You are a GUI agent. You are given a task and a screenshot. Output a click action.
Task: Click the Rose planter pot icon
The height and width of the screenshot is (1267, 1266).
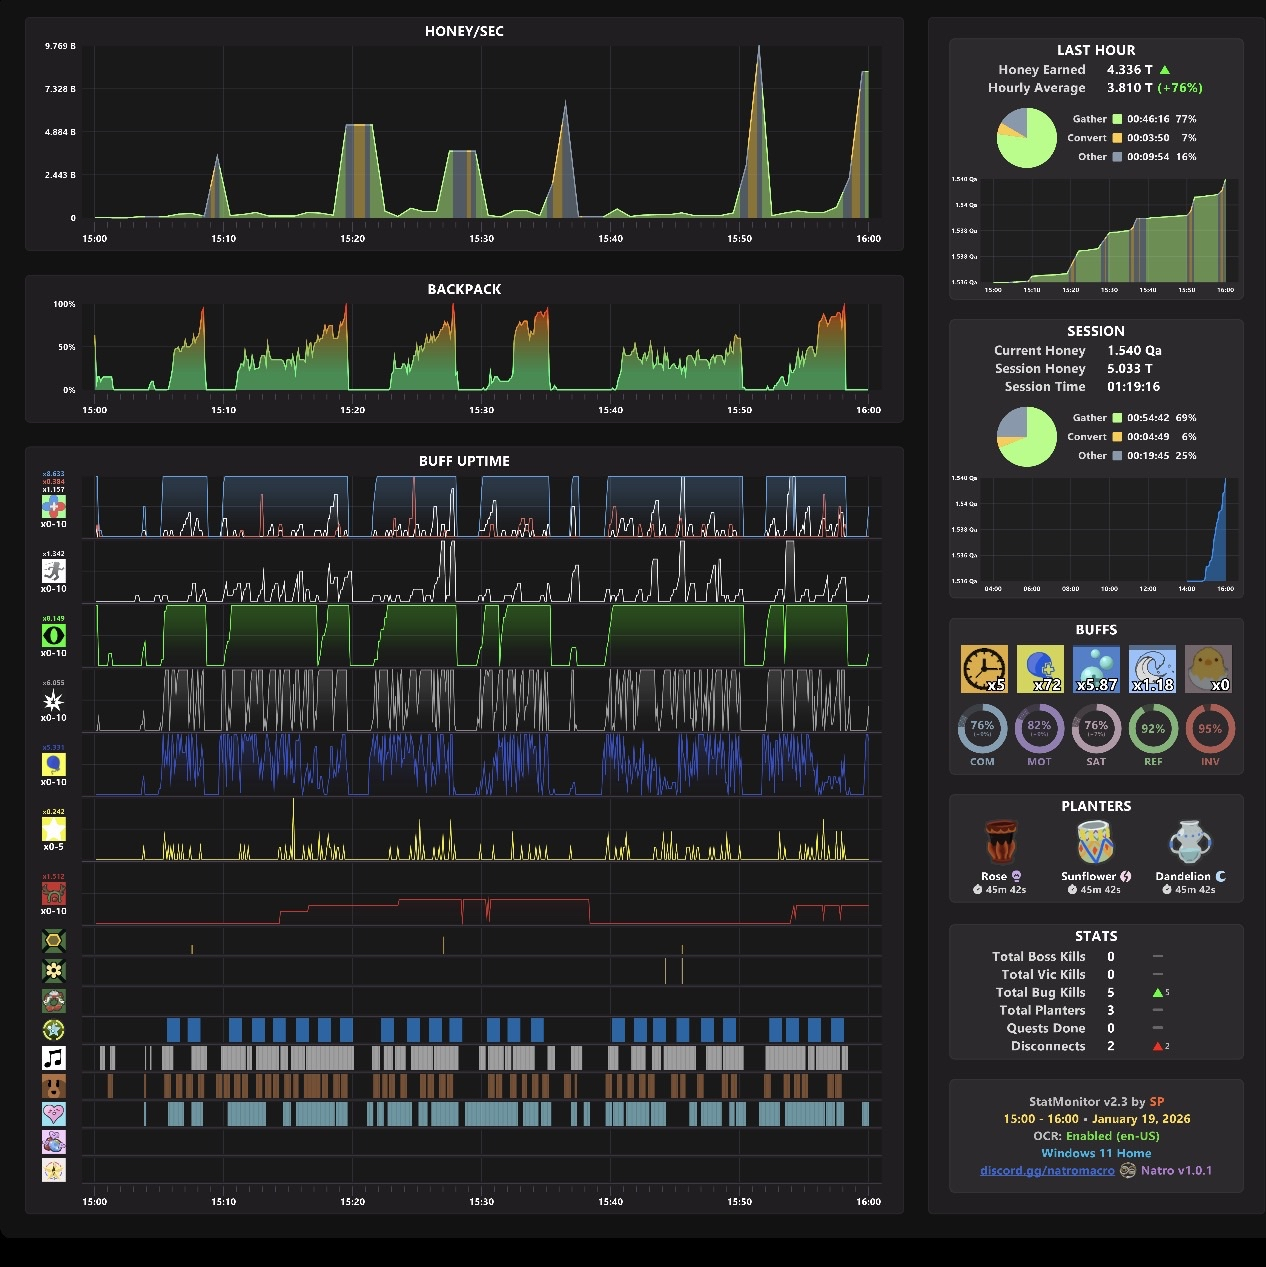pos(1001,842)
